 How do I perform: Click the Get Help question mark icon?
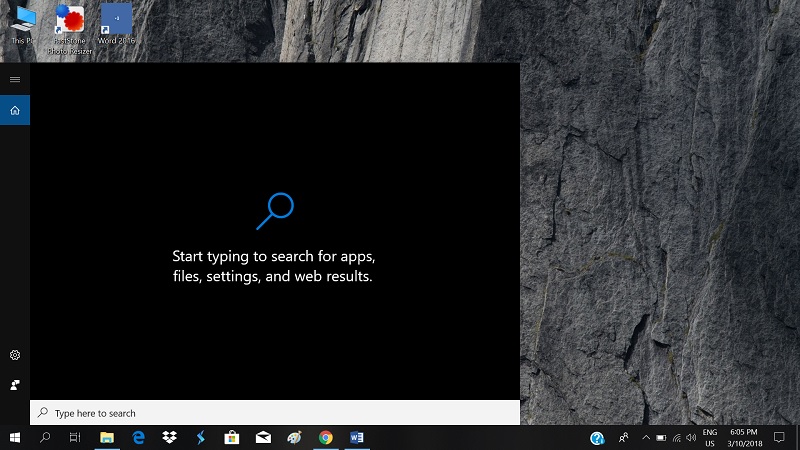pos(597,438)
